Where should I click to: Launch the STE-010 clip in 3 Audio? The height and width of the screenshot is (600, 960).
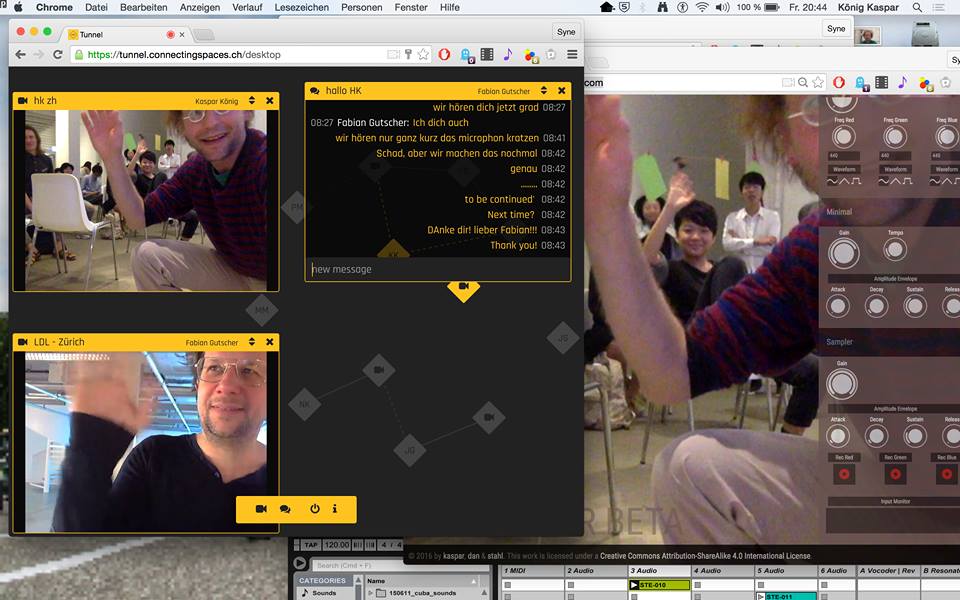click(x=634, y=585)
